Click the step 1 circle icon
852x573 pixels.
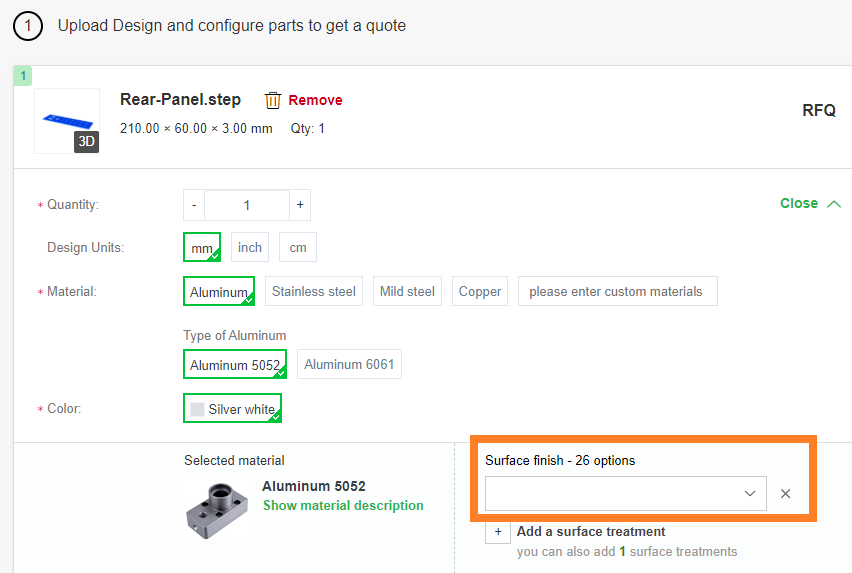28,26
